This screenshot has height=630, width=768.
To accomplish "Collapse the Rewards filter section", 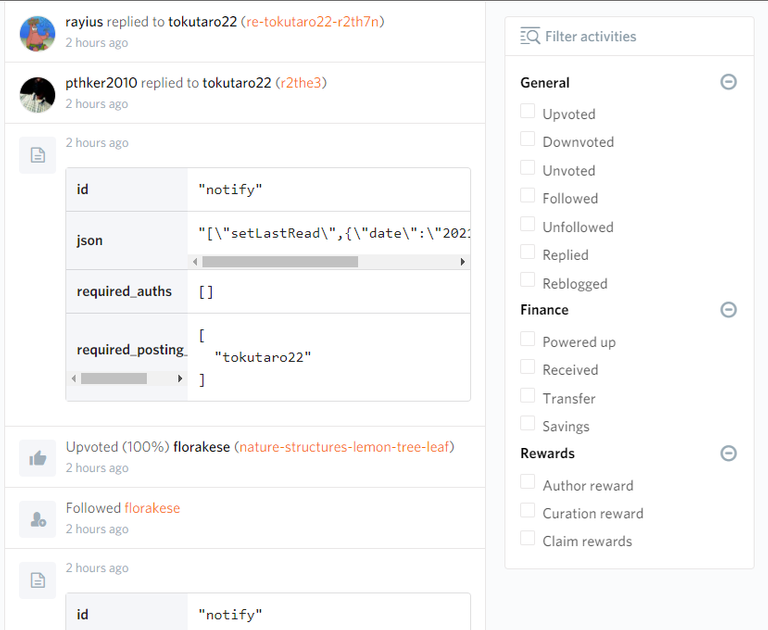I will [729, 453].
